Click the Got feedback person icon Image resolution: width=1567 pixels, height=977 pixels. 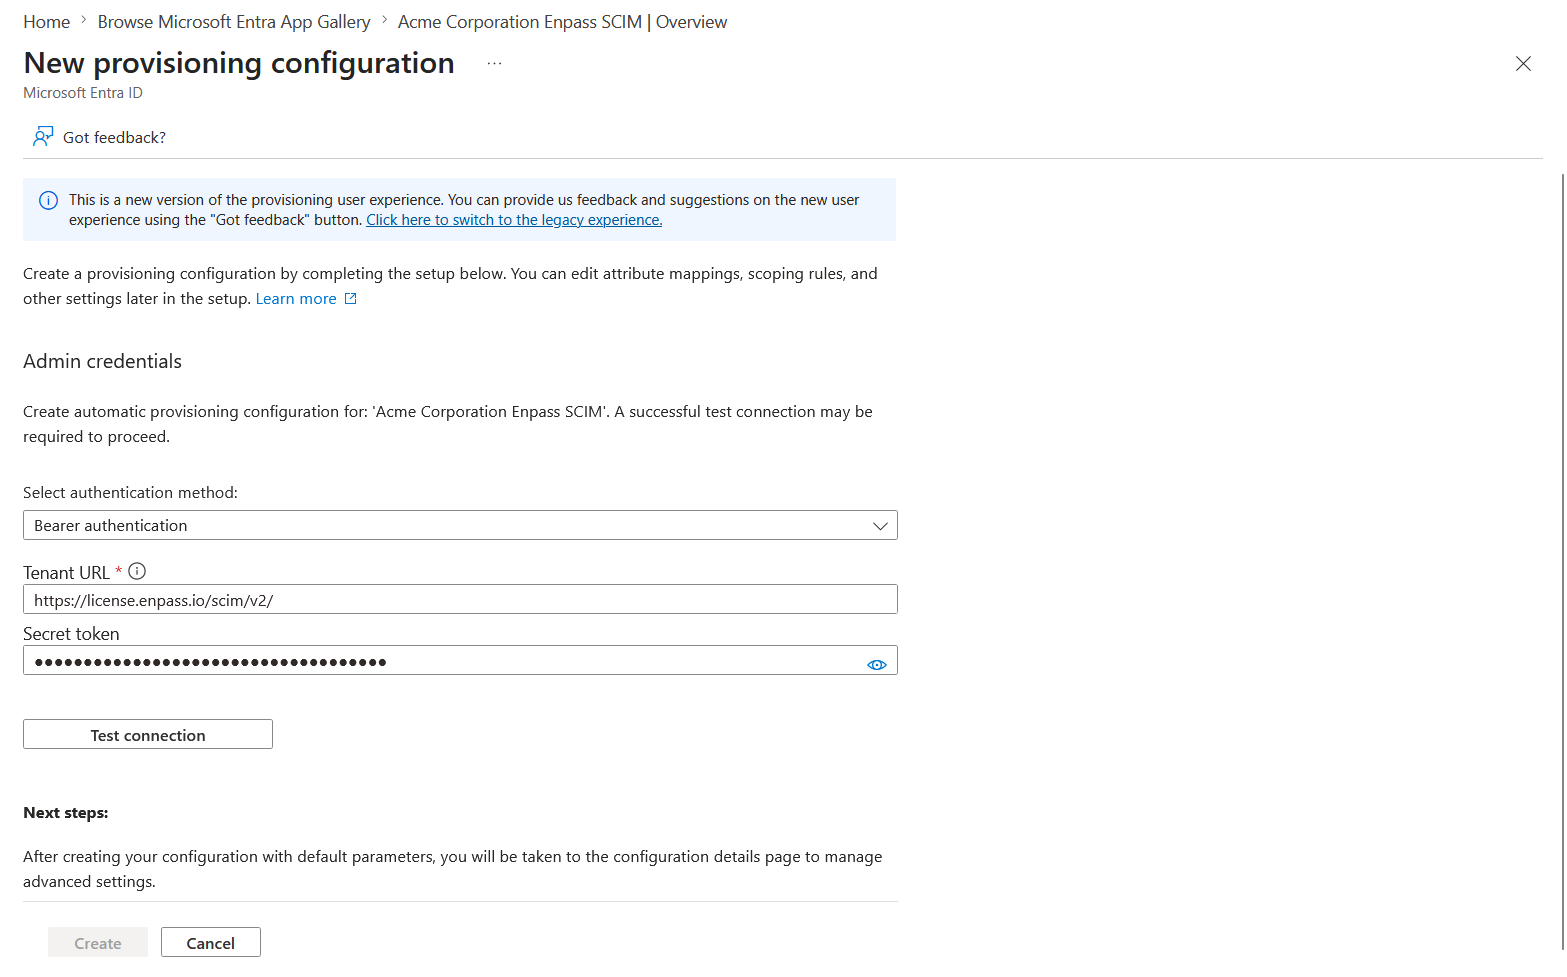pos(43,136)
